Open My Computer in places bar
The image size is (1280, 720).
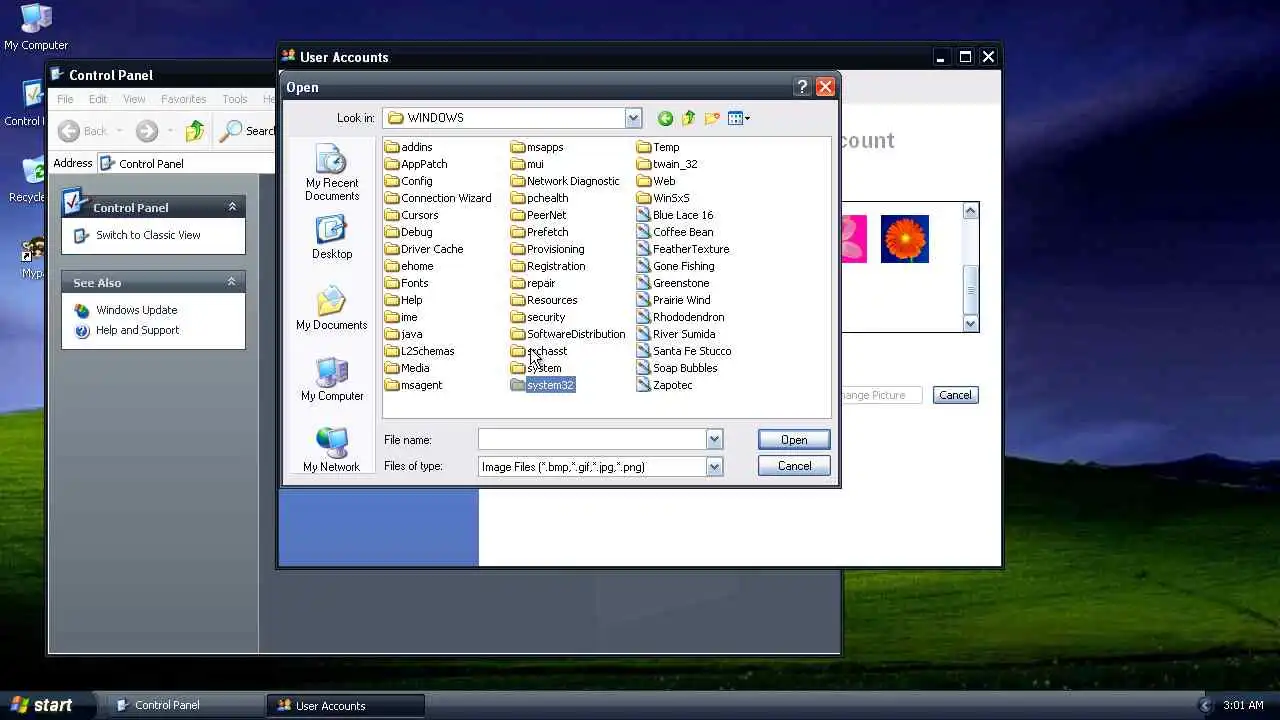click(332, 380)
